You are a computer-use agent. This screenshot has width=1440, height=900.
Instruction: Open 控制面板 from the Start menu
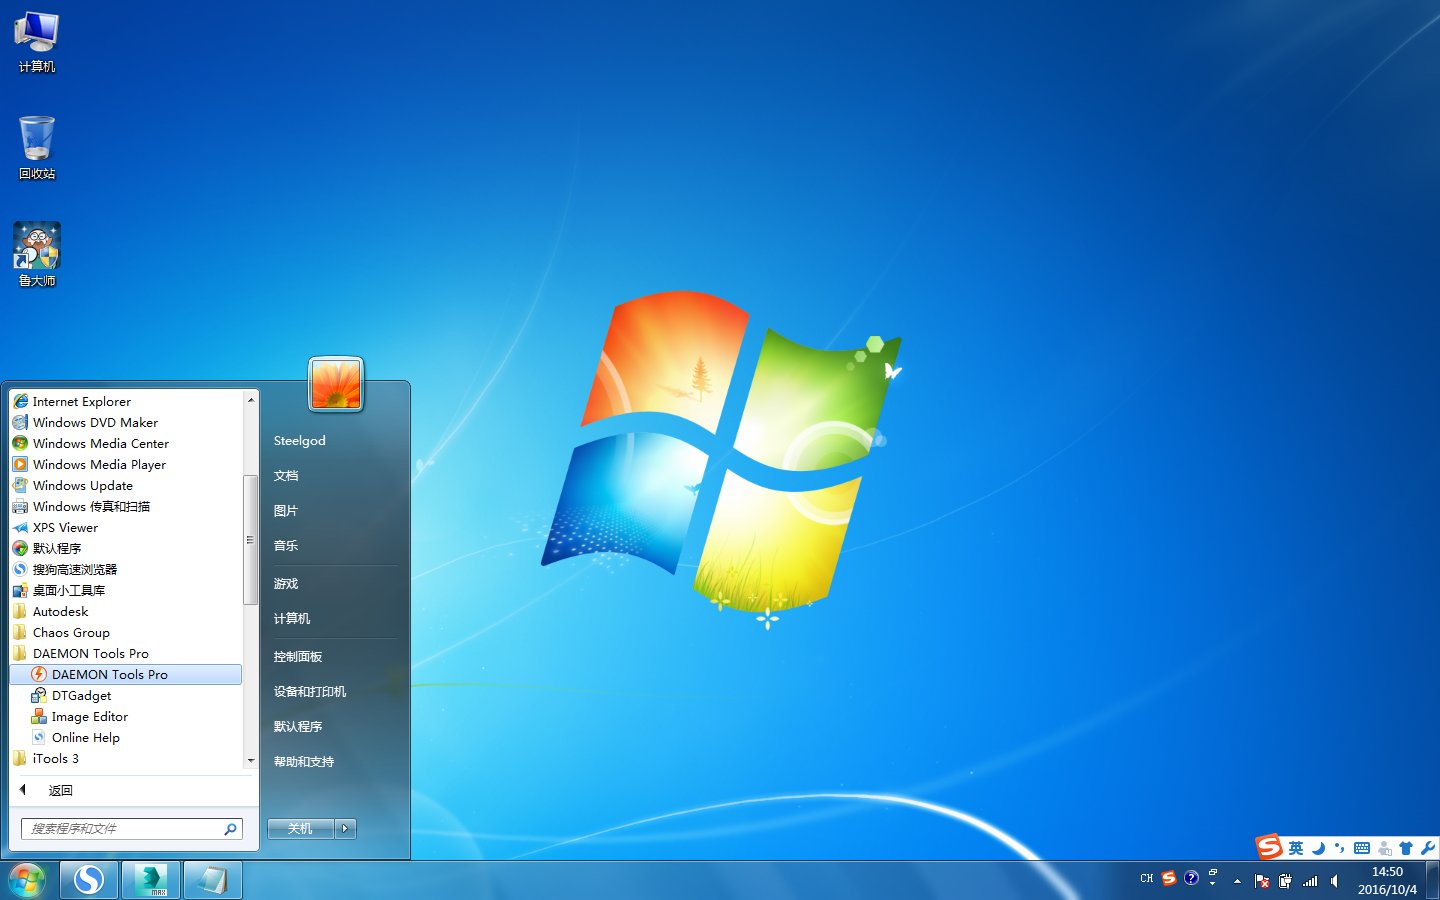[x=298, y=655]
